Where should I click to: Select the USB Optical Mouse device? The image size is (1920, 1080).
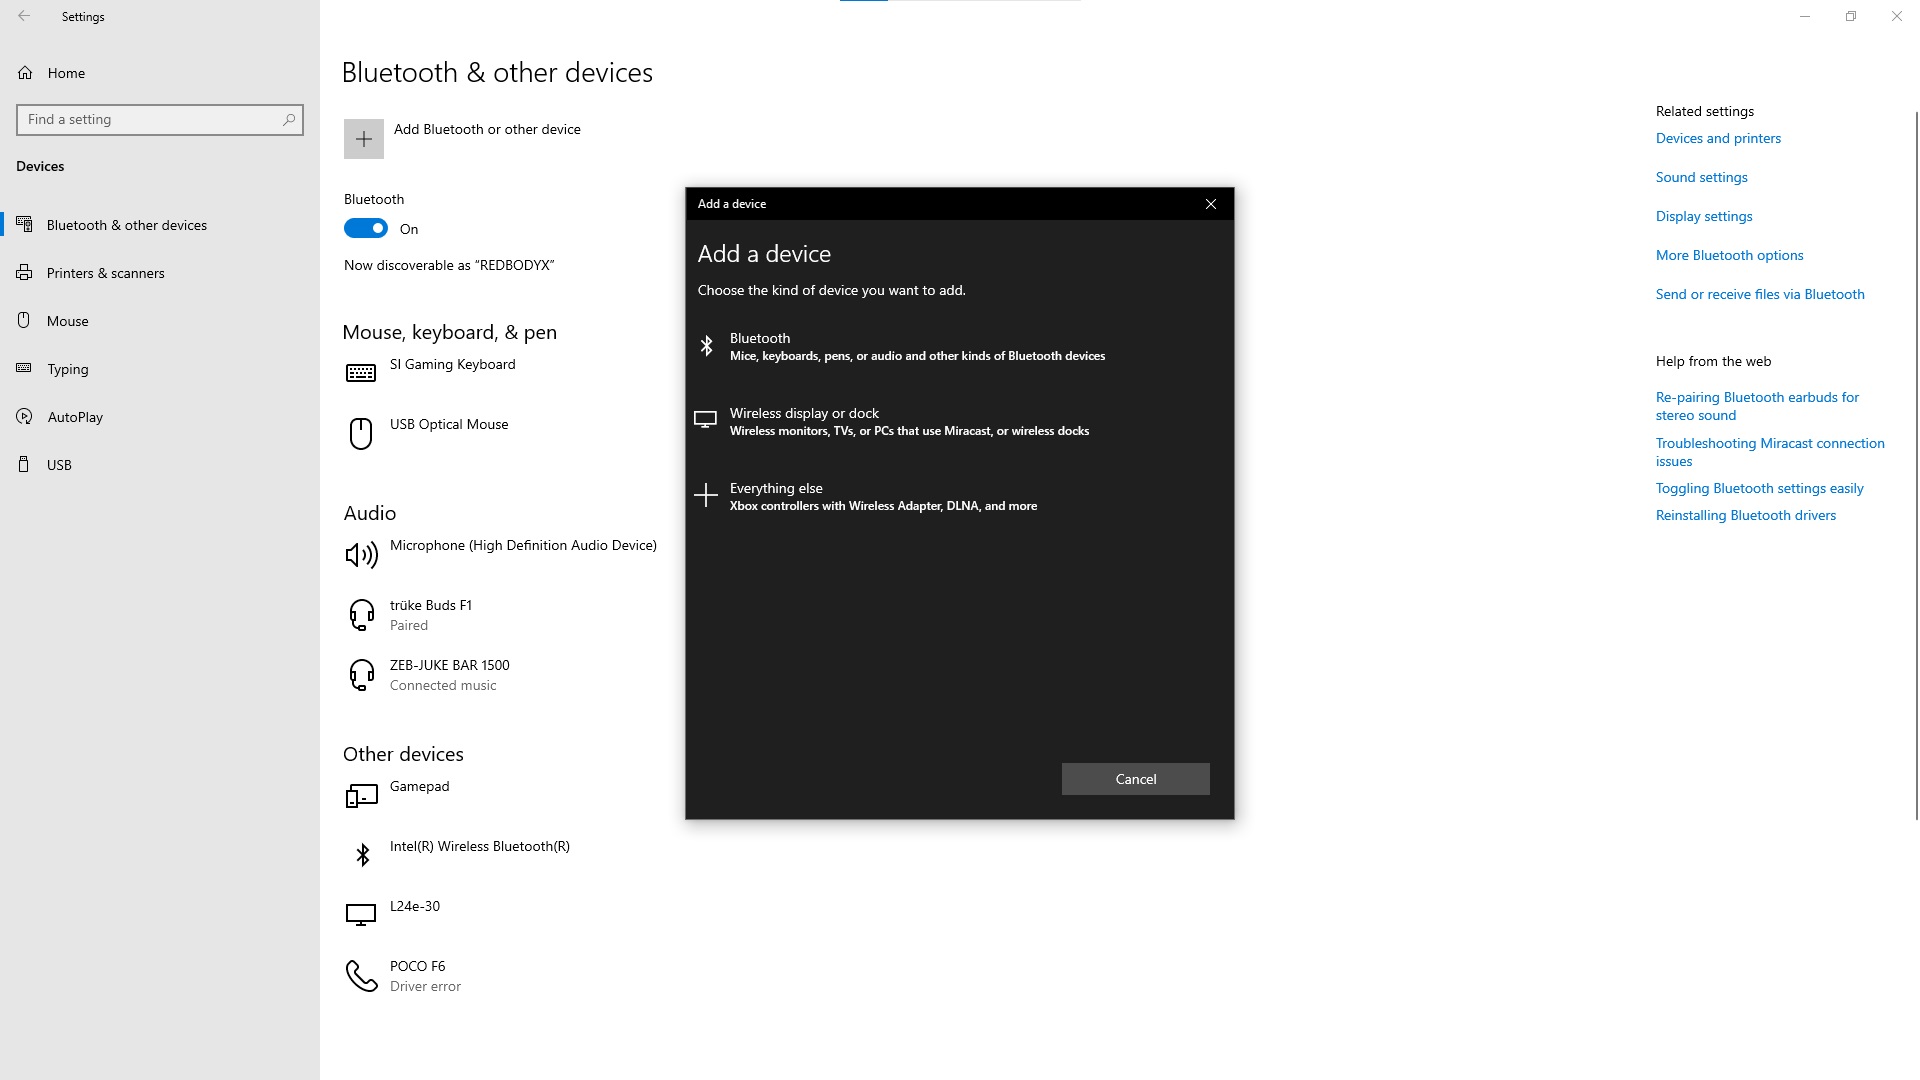point(448,425)
